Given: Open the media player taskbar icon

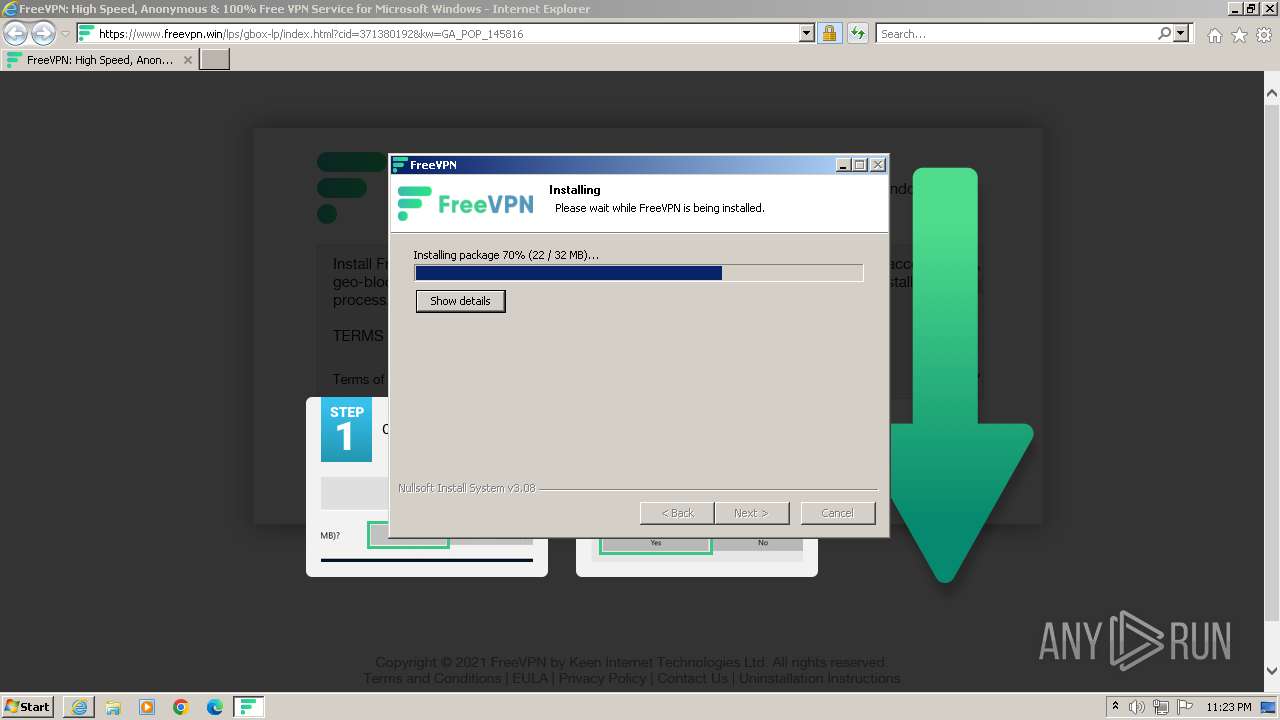Looking at the screenshot, I should click(x=147, y=707).
